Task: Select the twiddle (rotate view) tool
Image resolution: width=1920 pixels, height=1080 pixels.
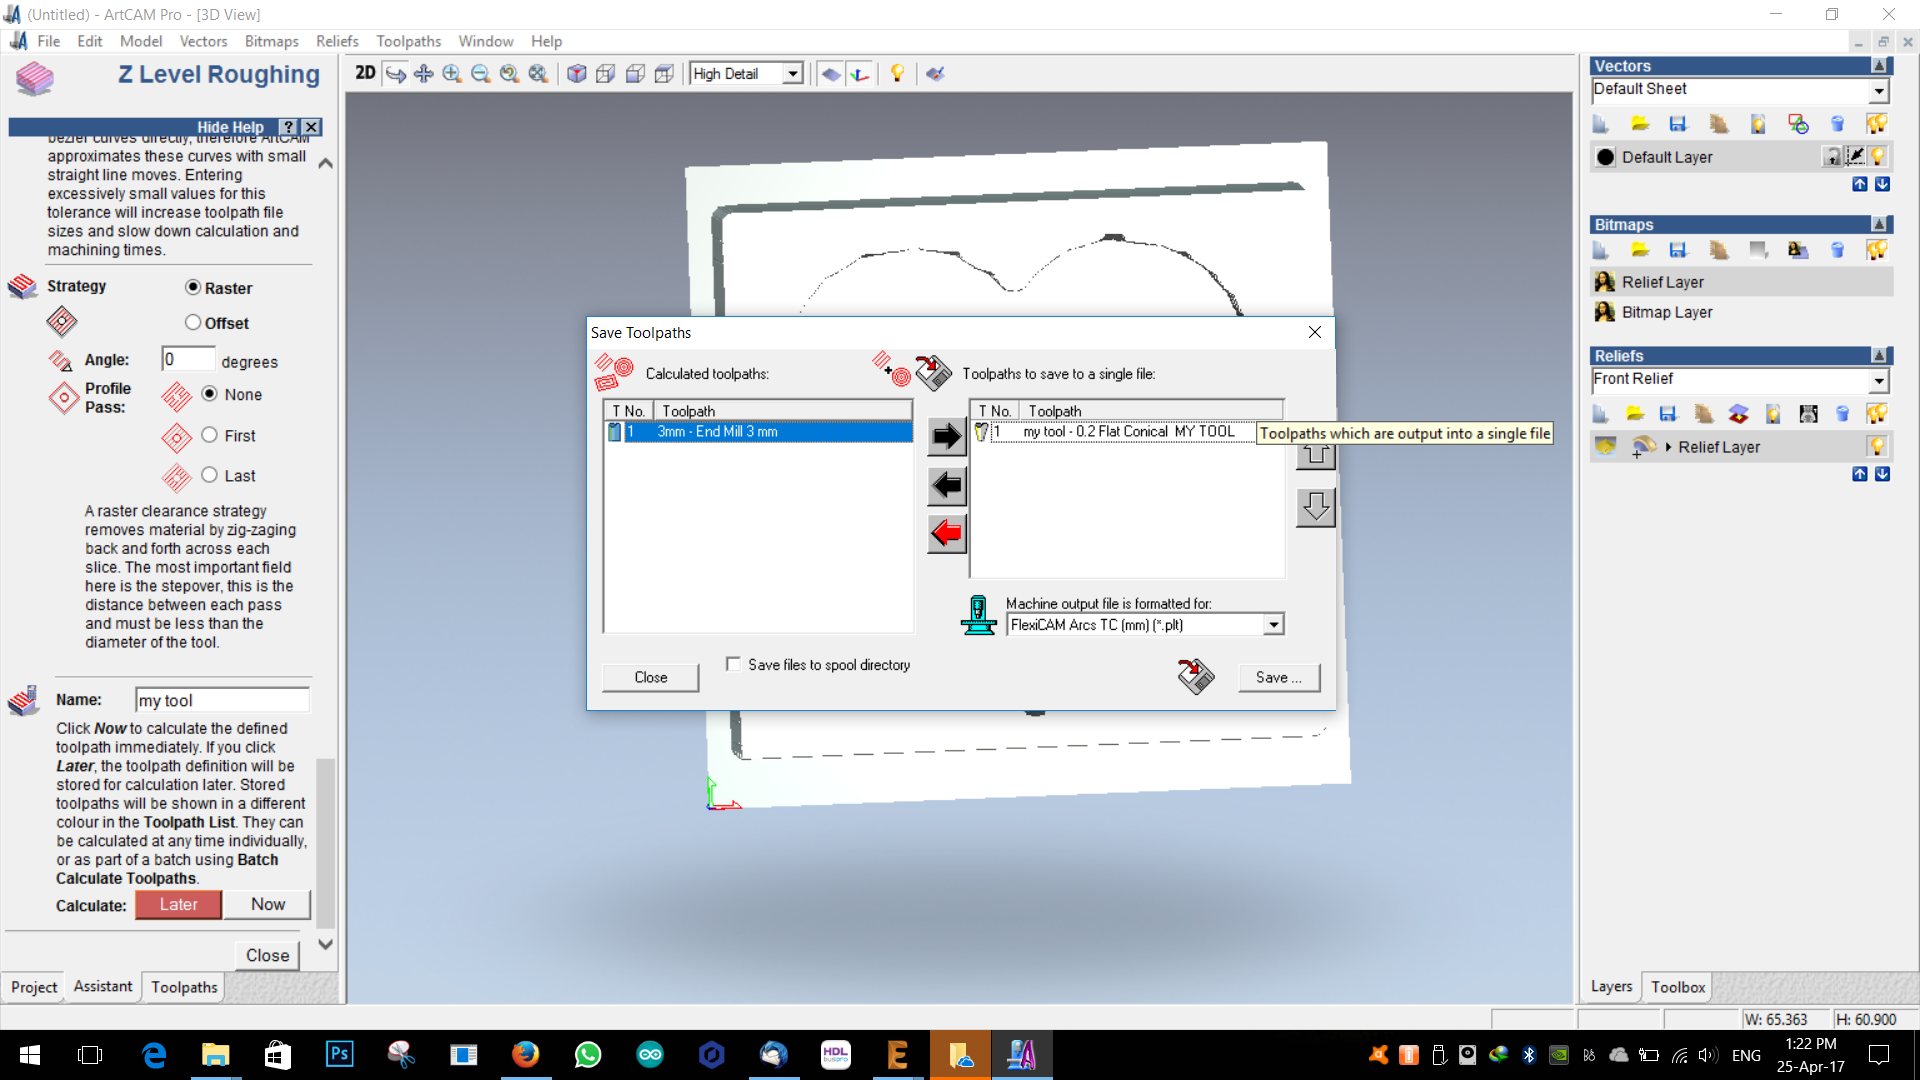Action: [x=396, y=73]
